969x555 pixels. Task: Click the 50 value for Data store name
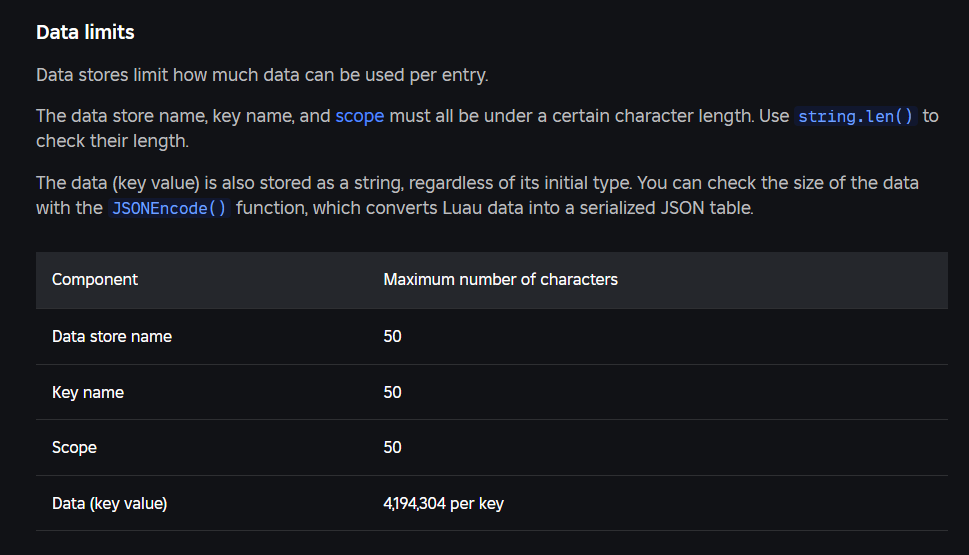coord(392,336)
